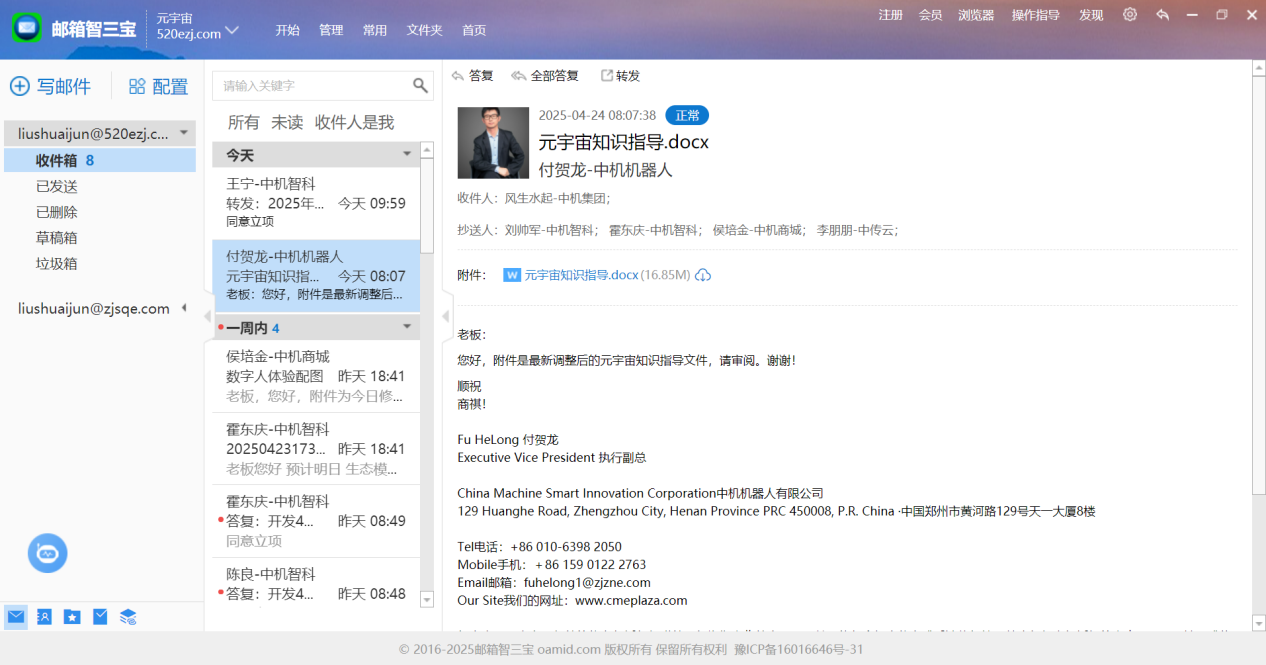Open the starred folder icon
Viewport: 1266px width, 665px height.
(72, 617)
